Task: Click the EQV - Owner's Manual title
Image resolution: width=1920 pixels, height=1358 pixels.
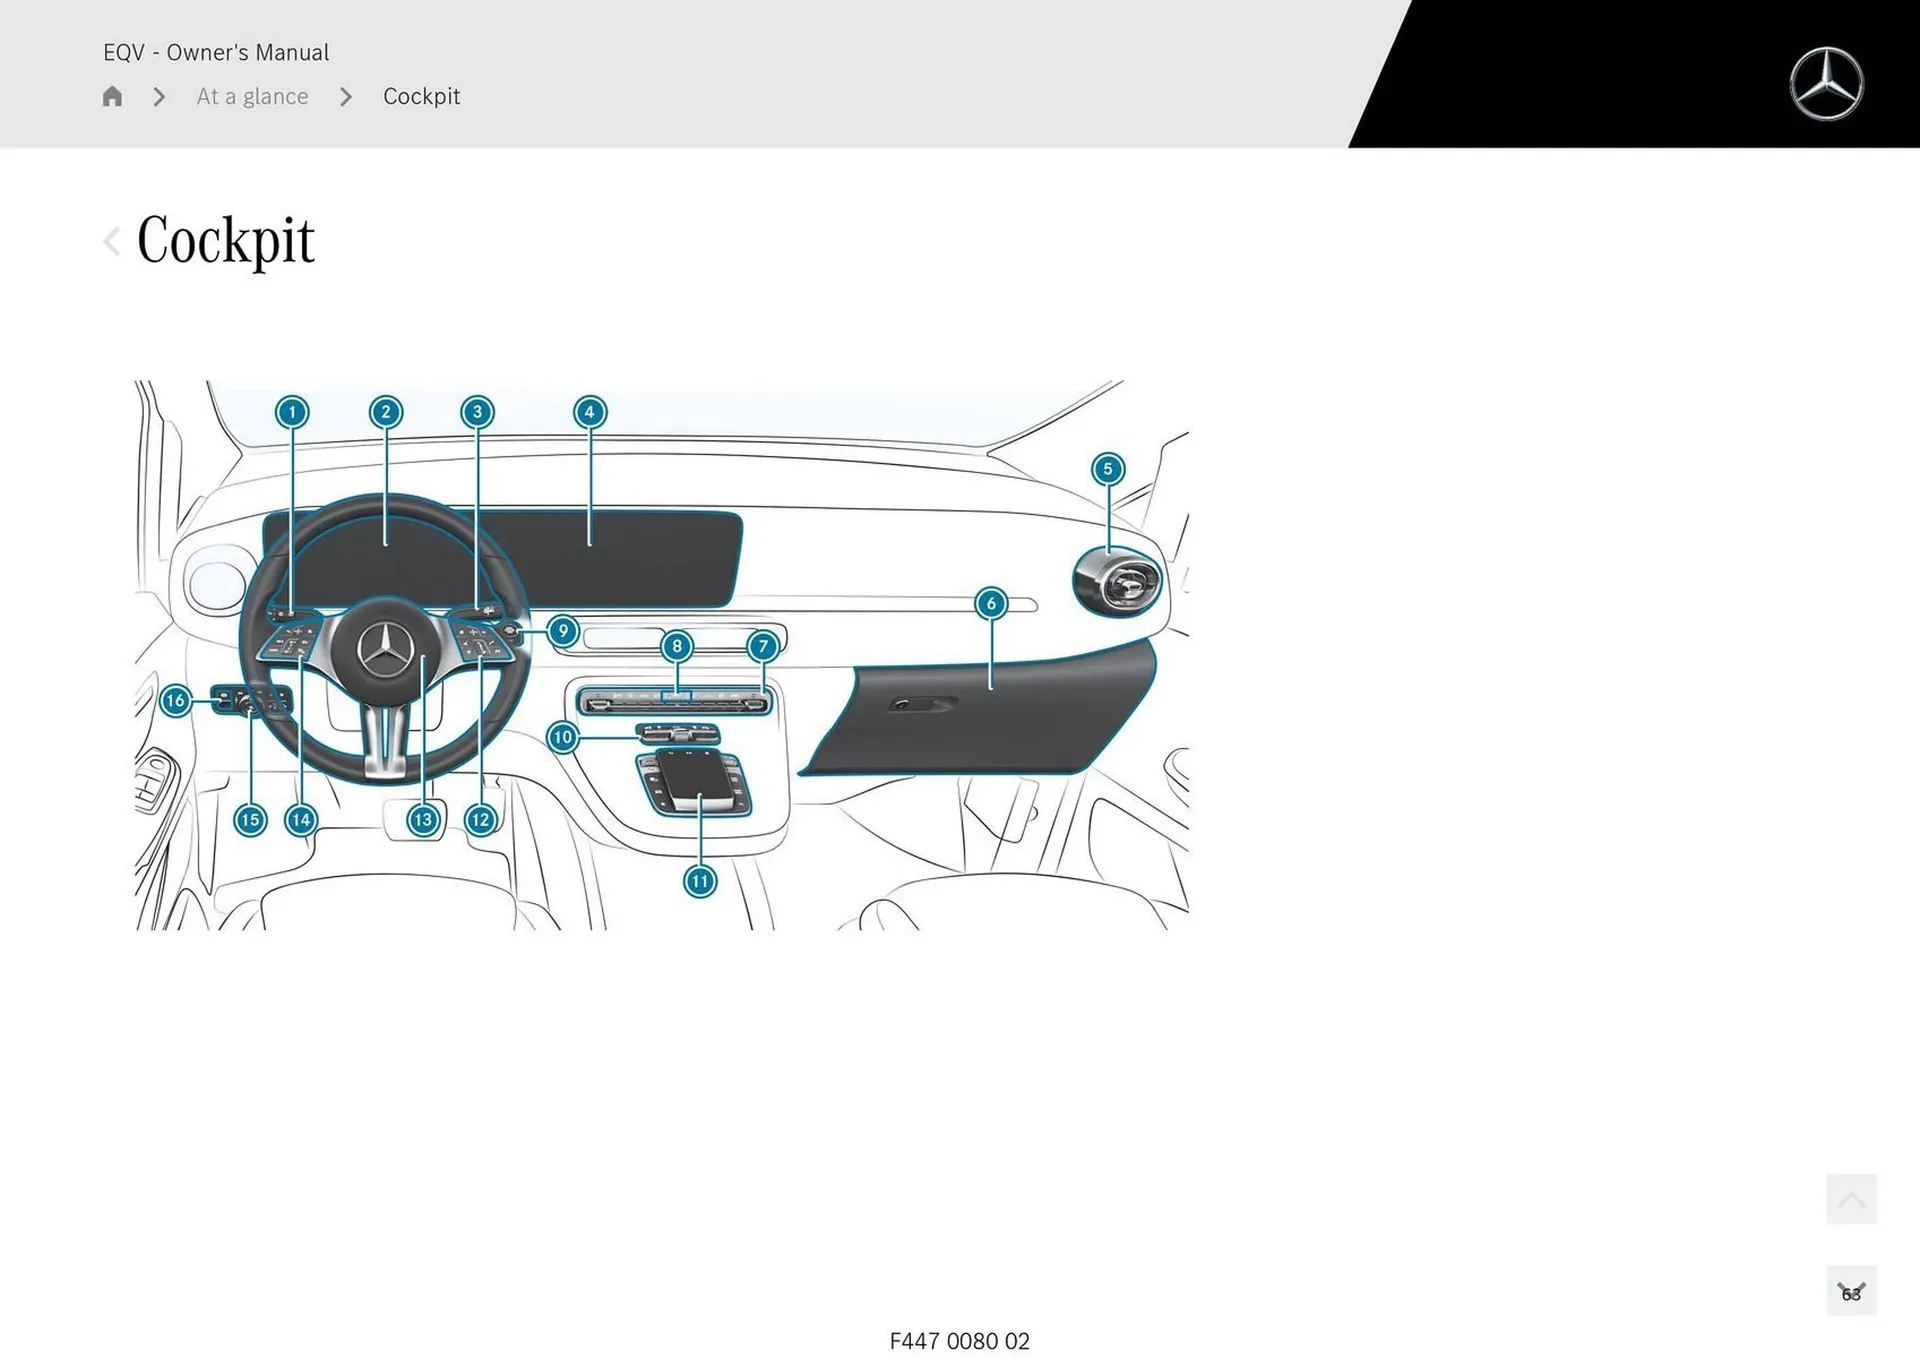Action: coord(215,52)
